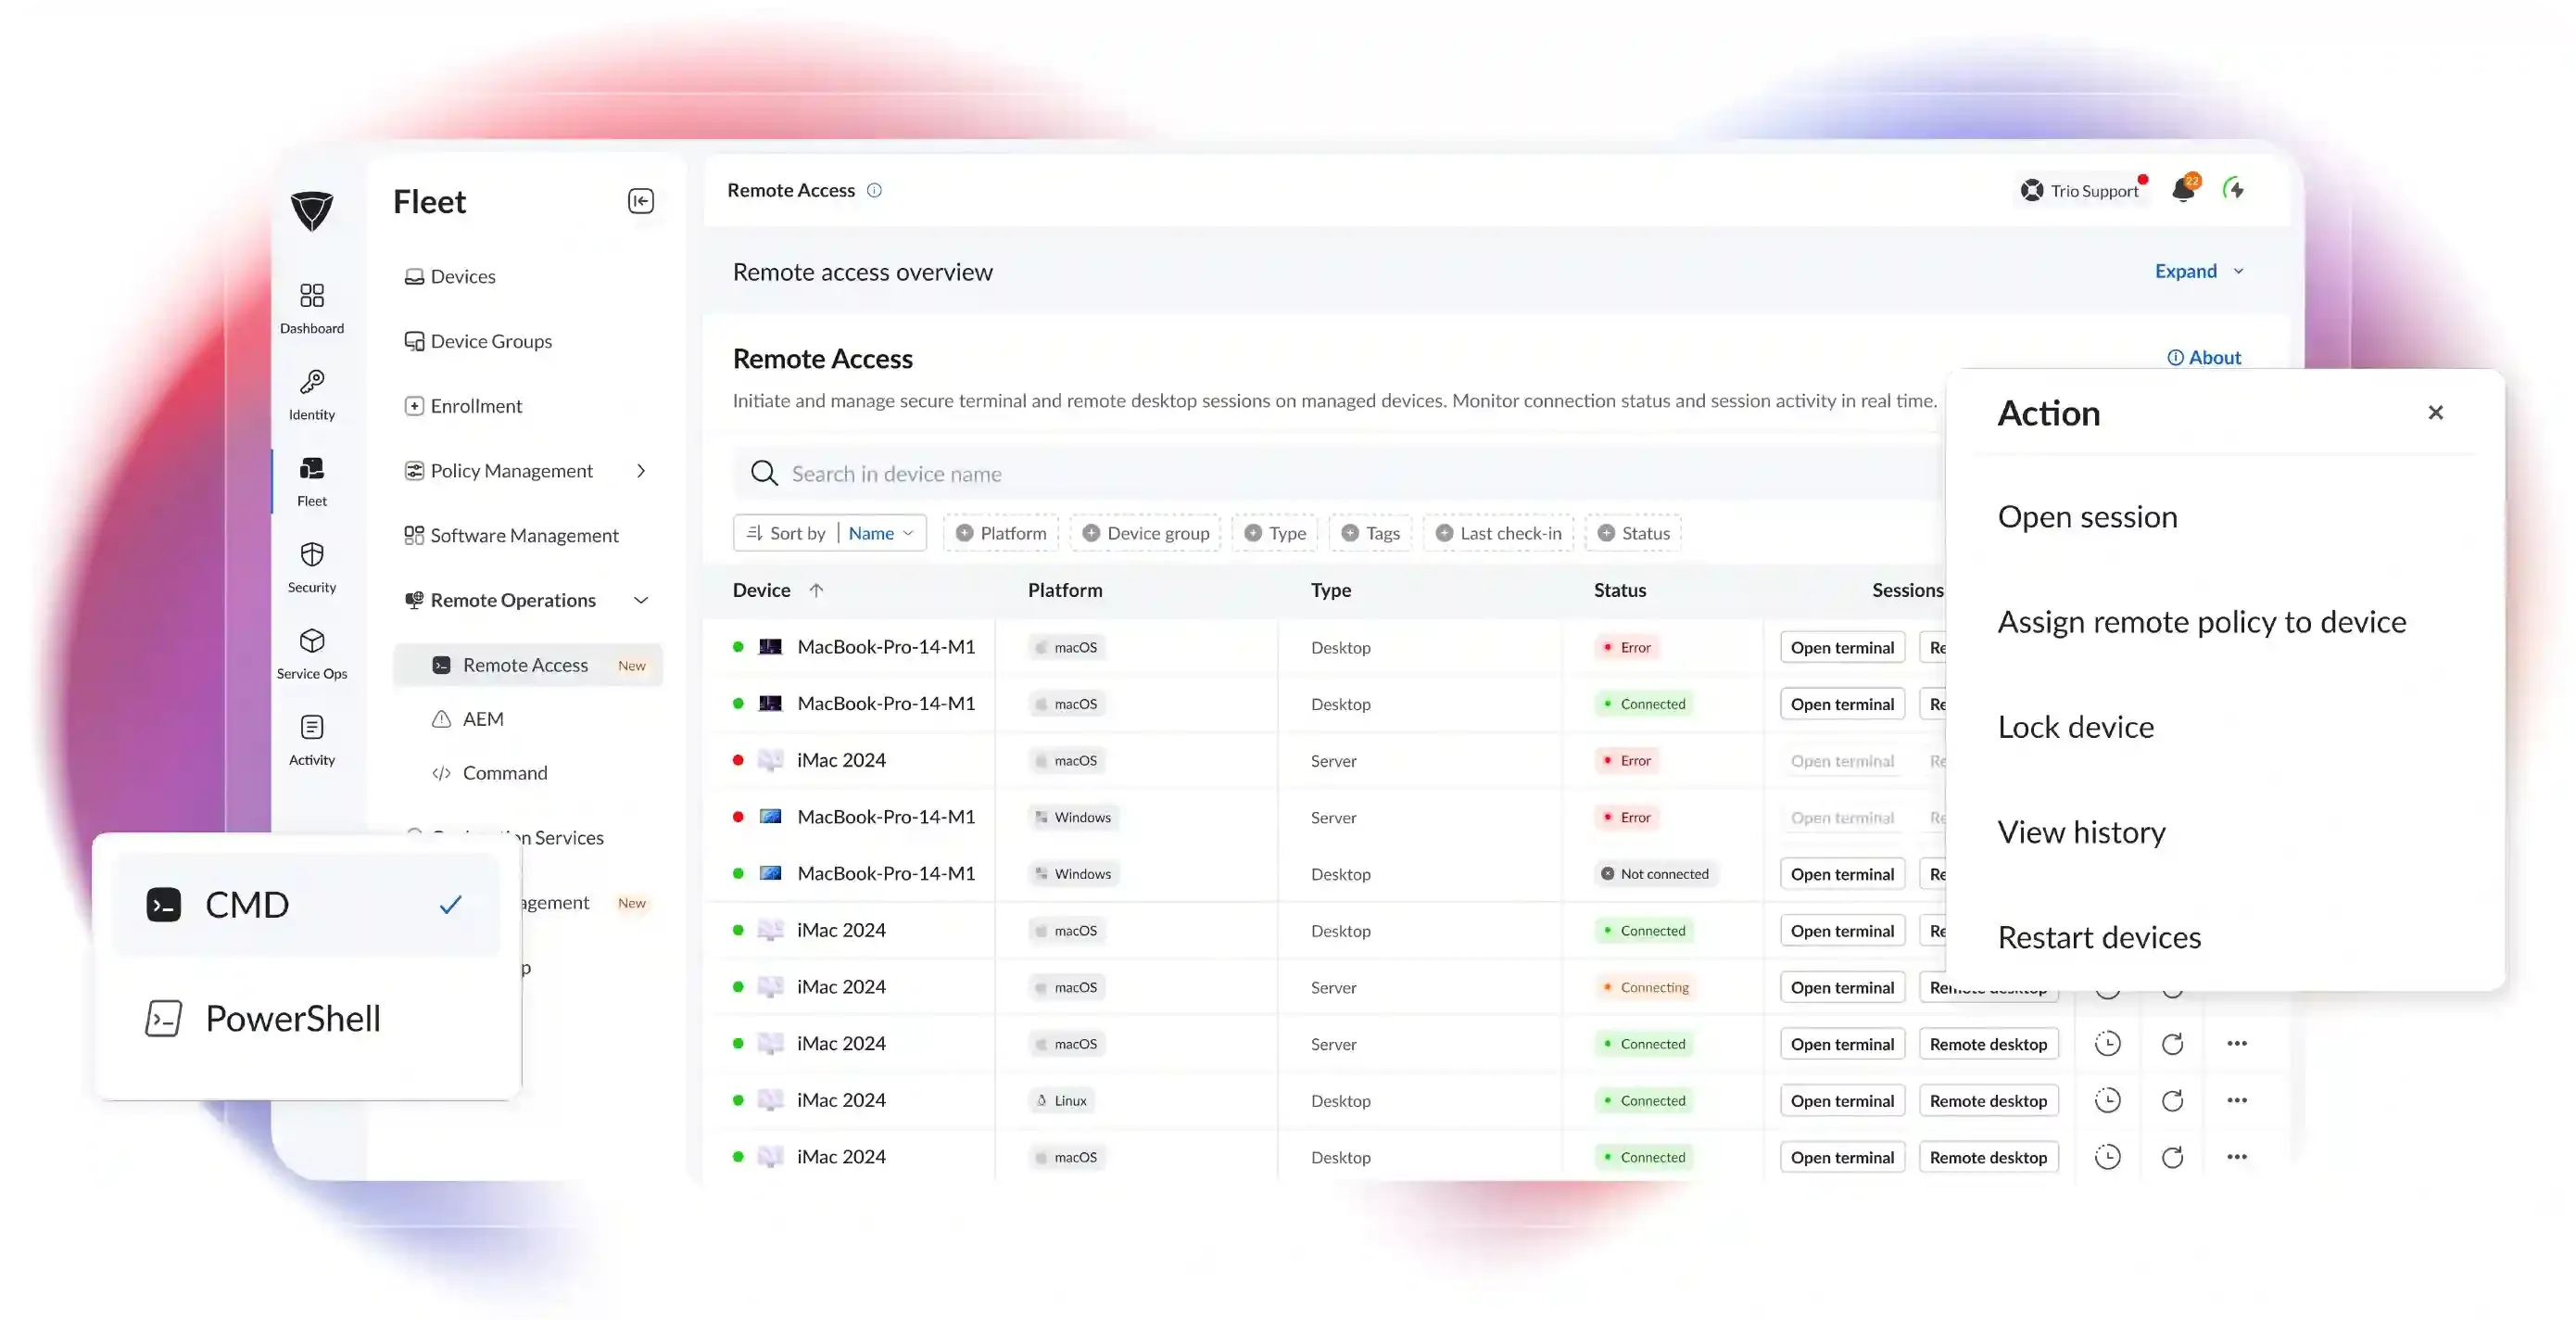Image resolution: width=2576 pixels, height=1320 pixels.
Task: Click the About link
Action: 2204,357
